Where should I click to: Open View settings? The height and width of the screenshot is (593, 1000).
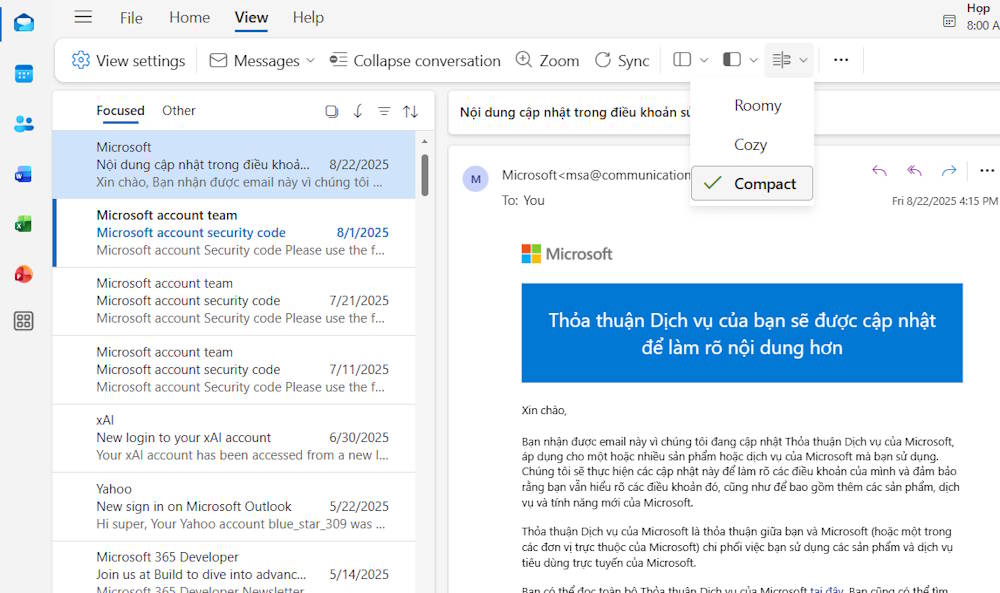(x=127, y=60)
